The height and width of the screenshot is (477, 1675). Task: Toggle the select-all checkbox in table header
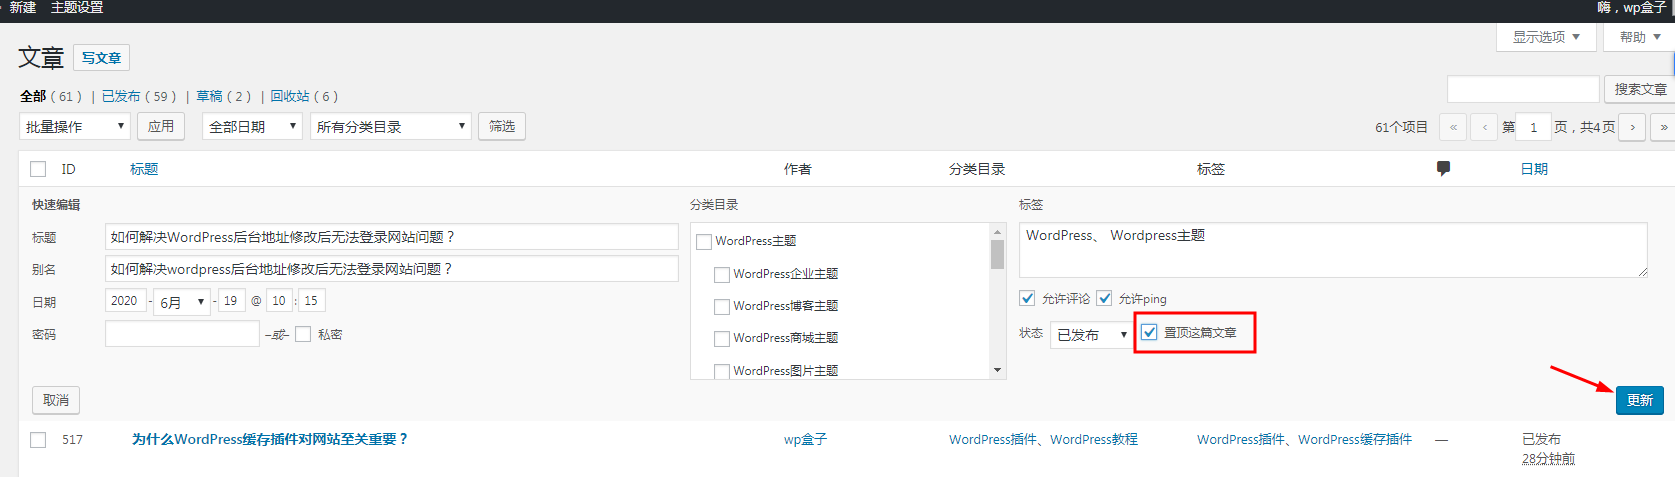(x=38, y=169)
